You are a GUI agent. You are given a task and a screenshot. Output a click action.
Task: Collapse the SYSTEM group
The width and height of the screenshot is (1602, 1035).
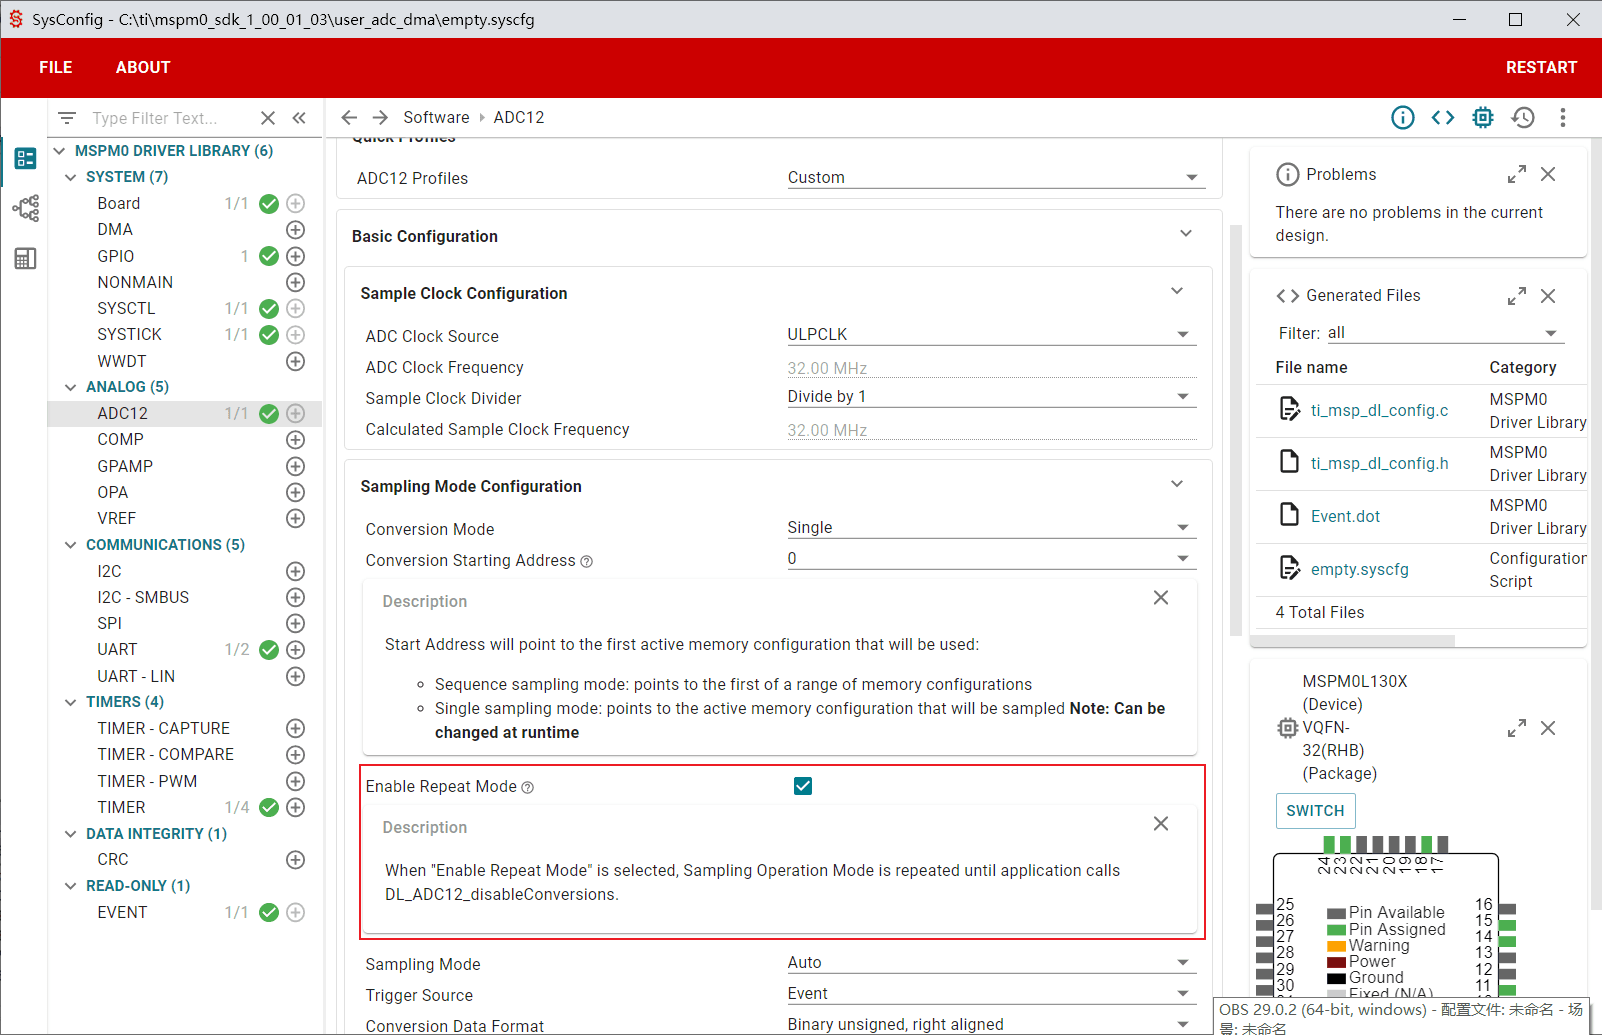click(70, 177)
